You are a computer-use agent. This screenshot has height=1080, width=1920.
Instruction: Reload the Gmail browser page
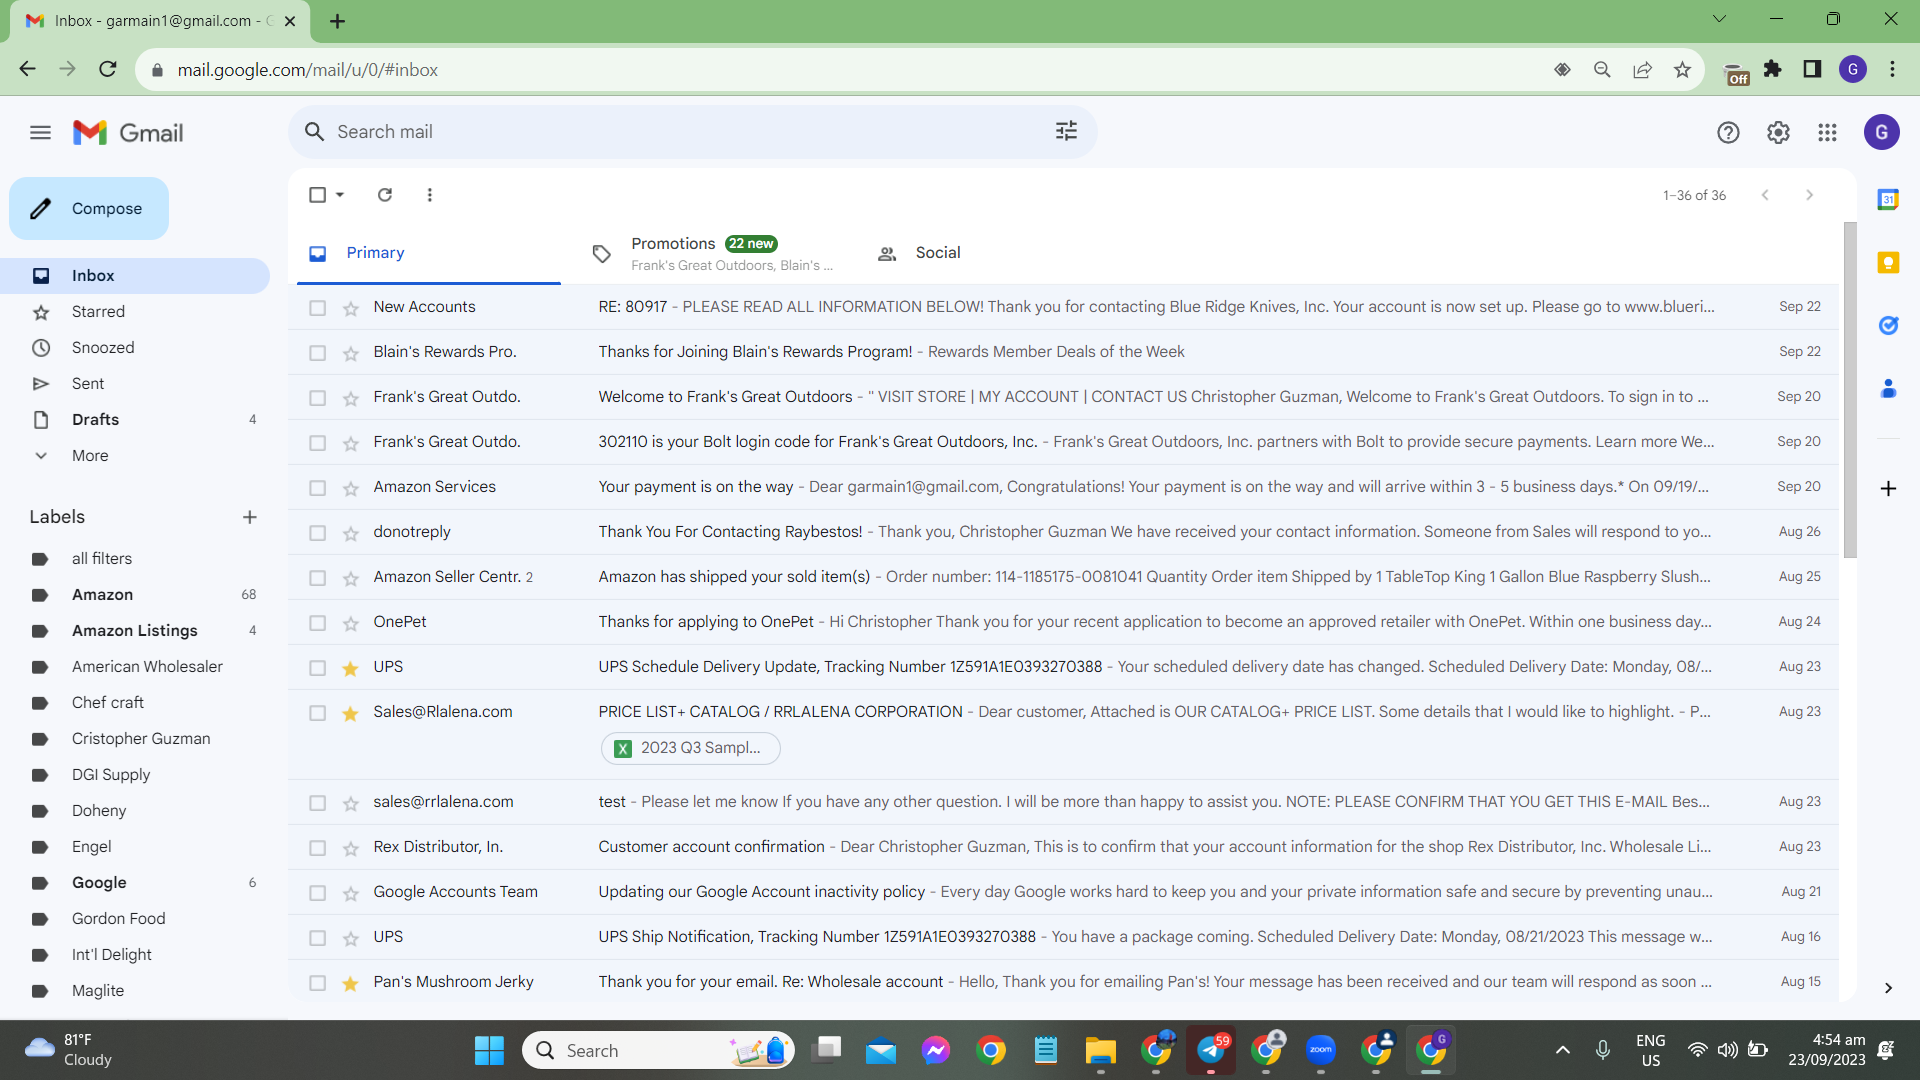pos(108,69)
